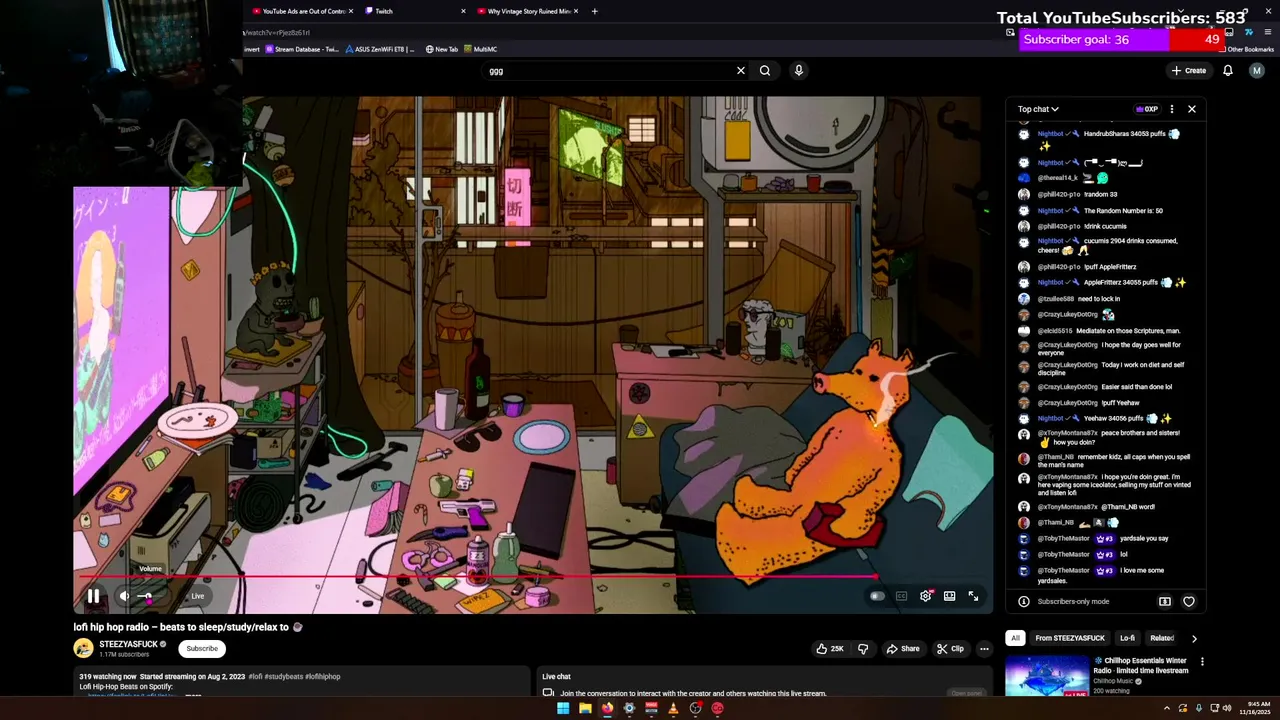Select chat message 'yardsale you say'

[1144, 538]
